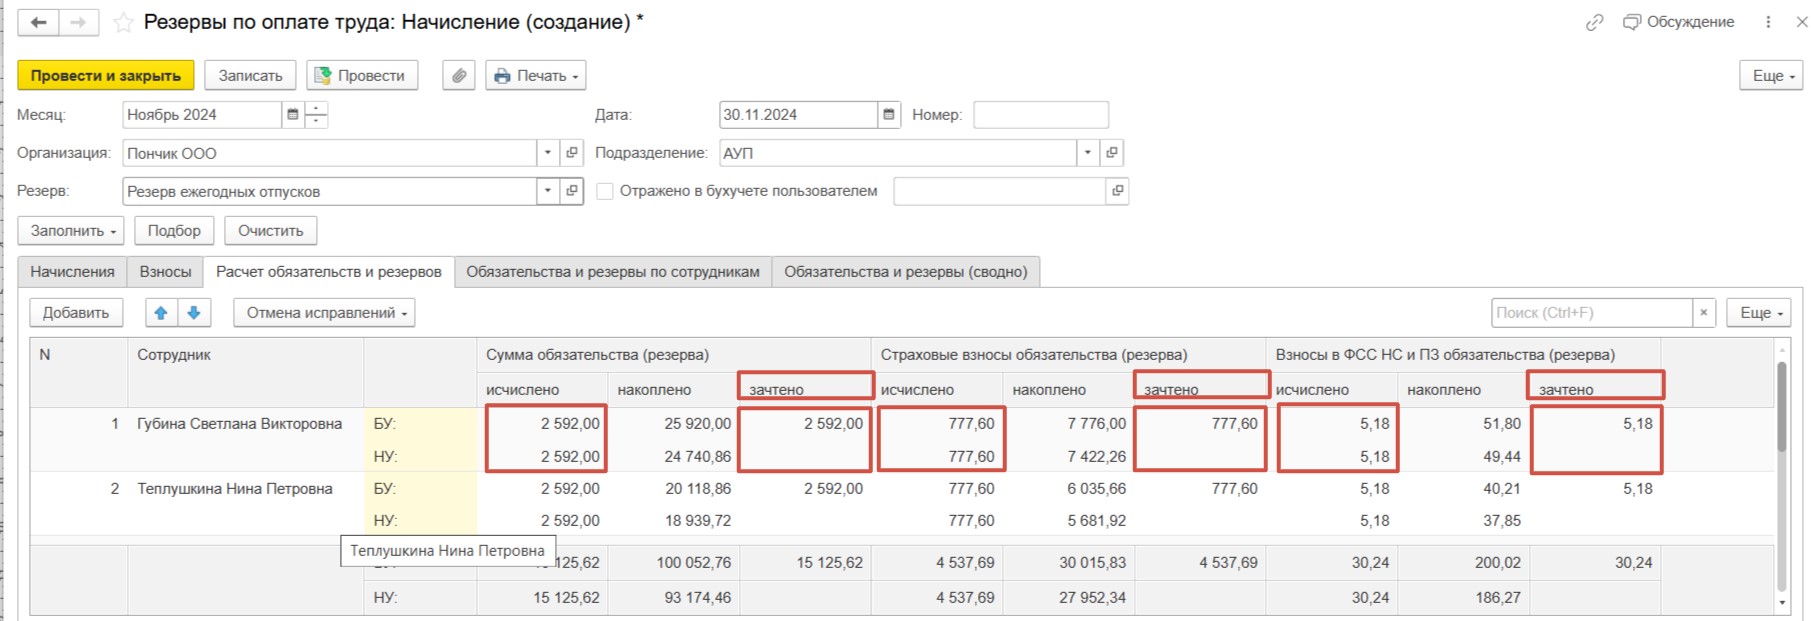This screenshot has height=621, width=1813.
Task: Select the cell with value 51,80
Action: coord(1502,424)
